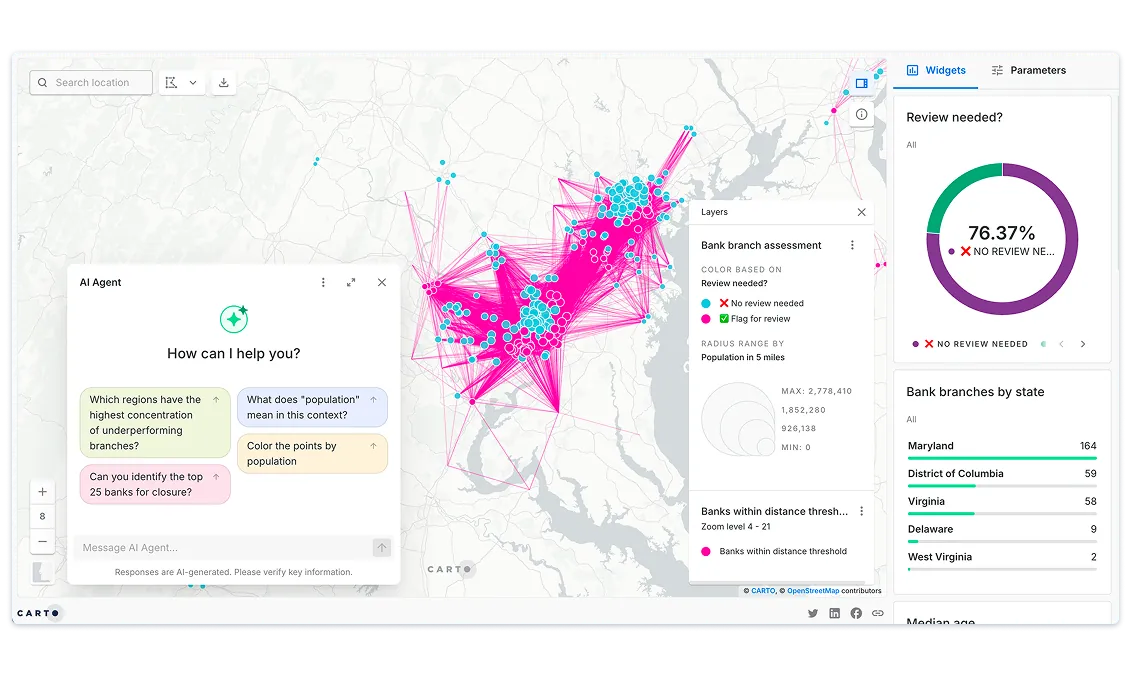Toggle the side panel layout icon

tap(861, 84)
